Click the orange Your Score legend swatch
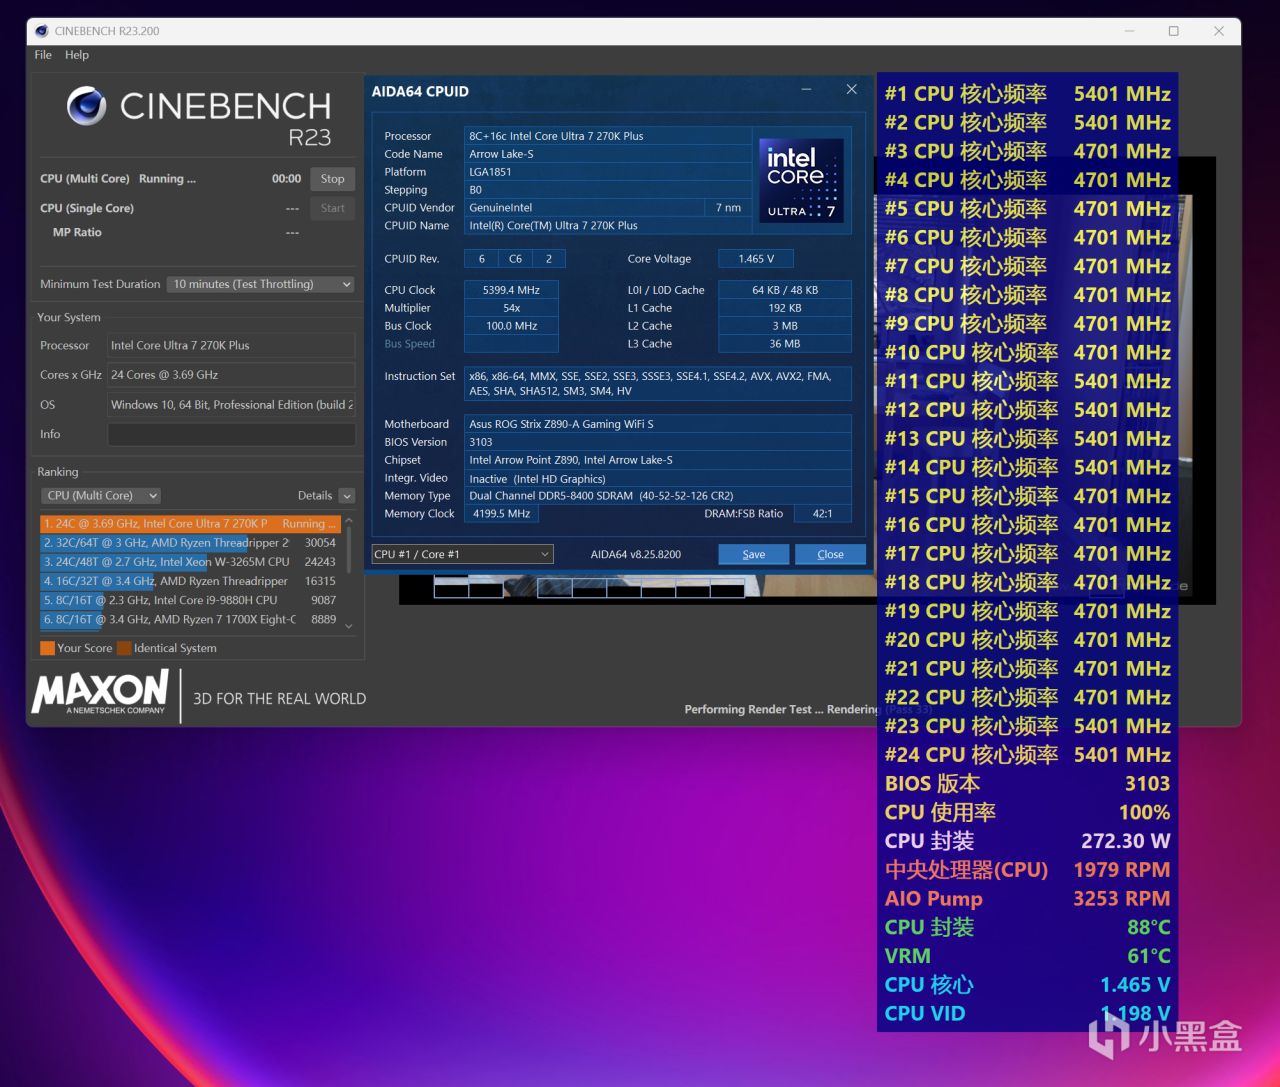This screenshot has height=1087, width=1280. pos(47,648)
